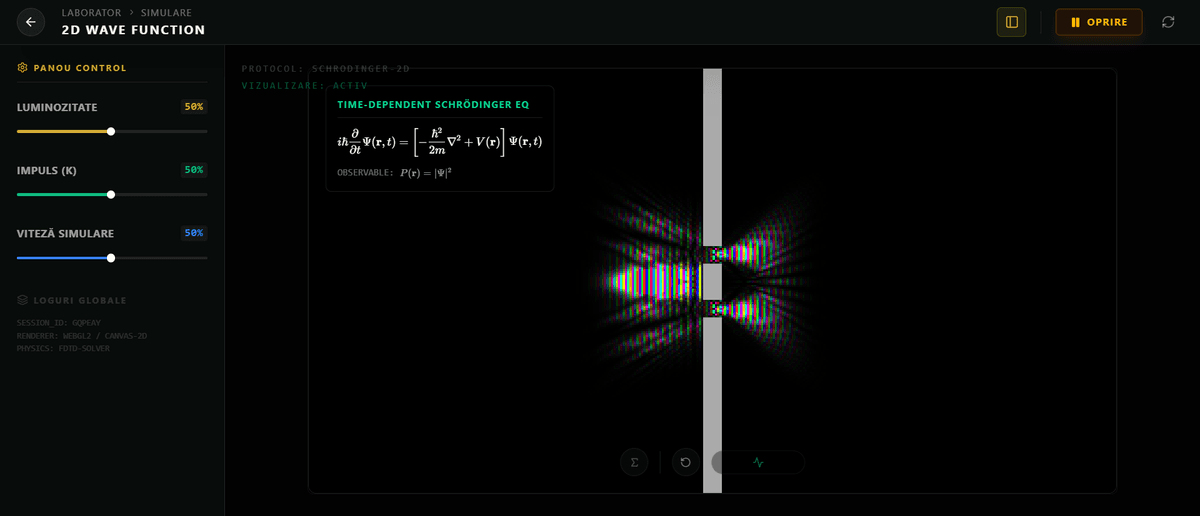Click the green waveform pulse icon
This screenshot has height=516, width=1200.
tap(758, 462)
